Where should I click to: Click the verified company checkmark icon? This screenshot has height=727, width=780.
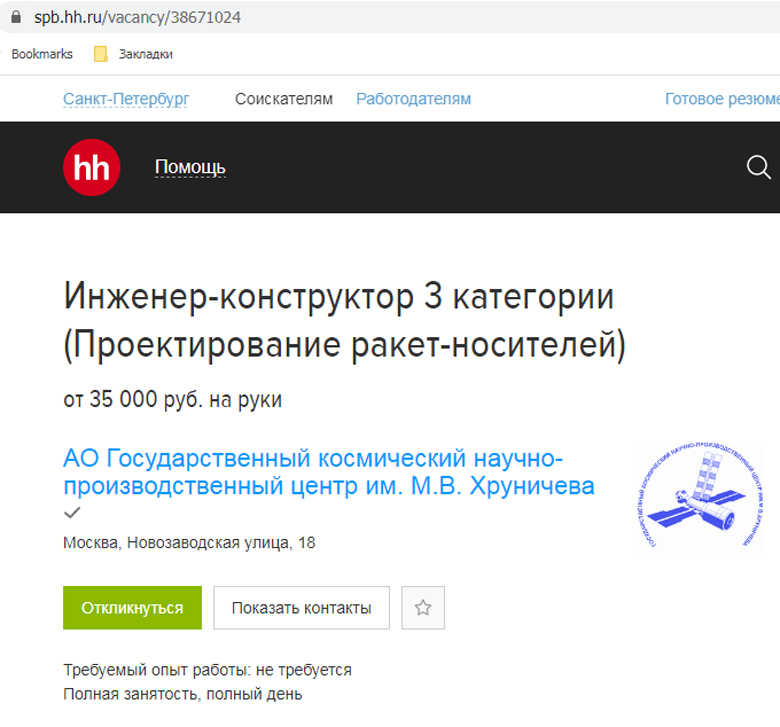click(72, 513)
